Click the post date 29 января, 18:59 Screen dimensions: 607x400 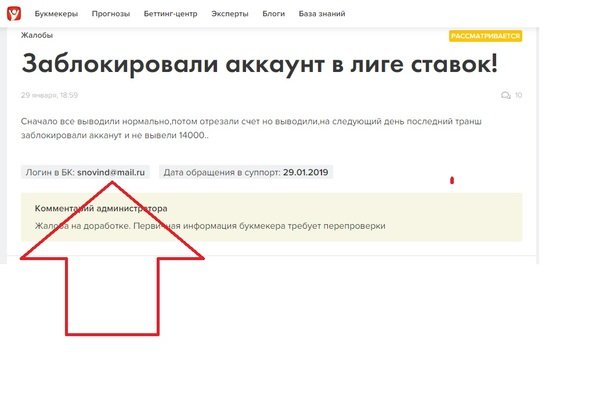50,95
